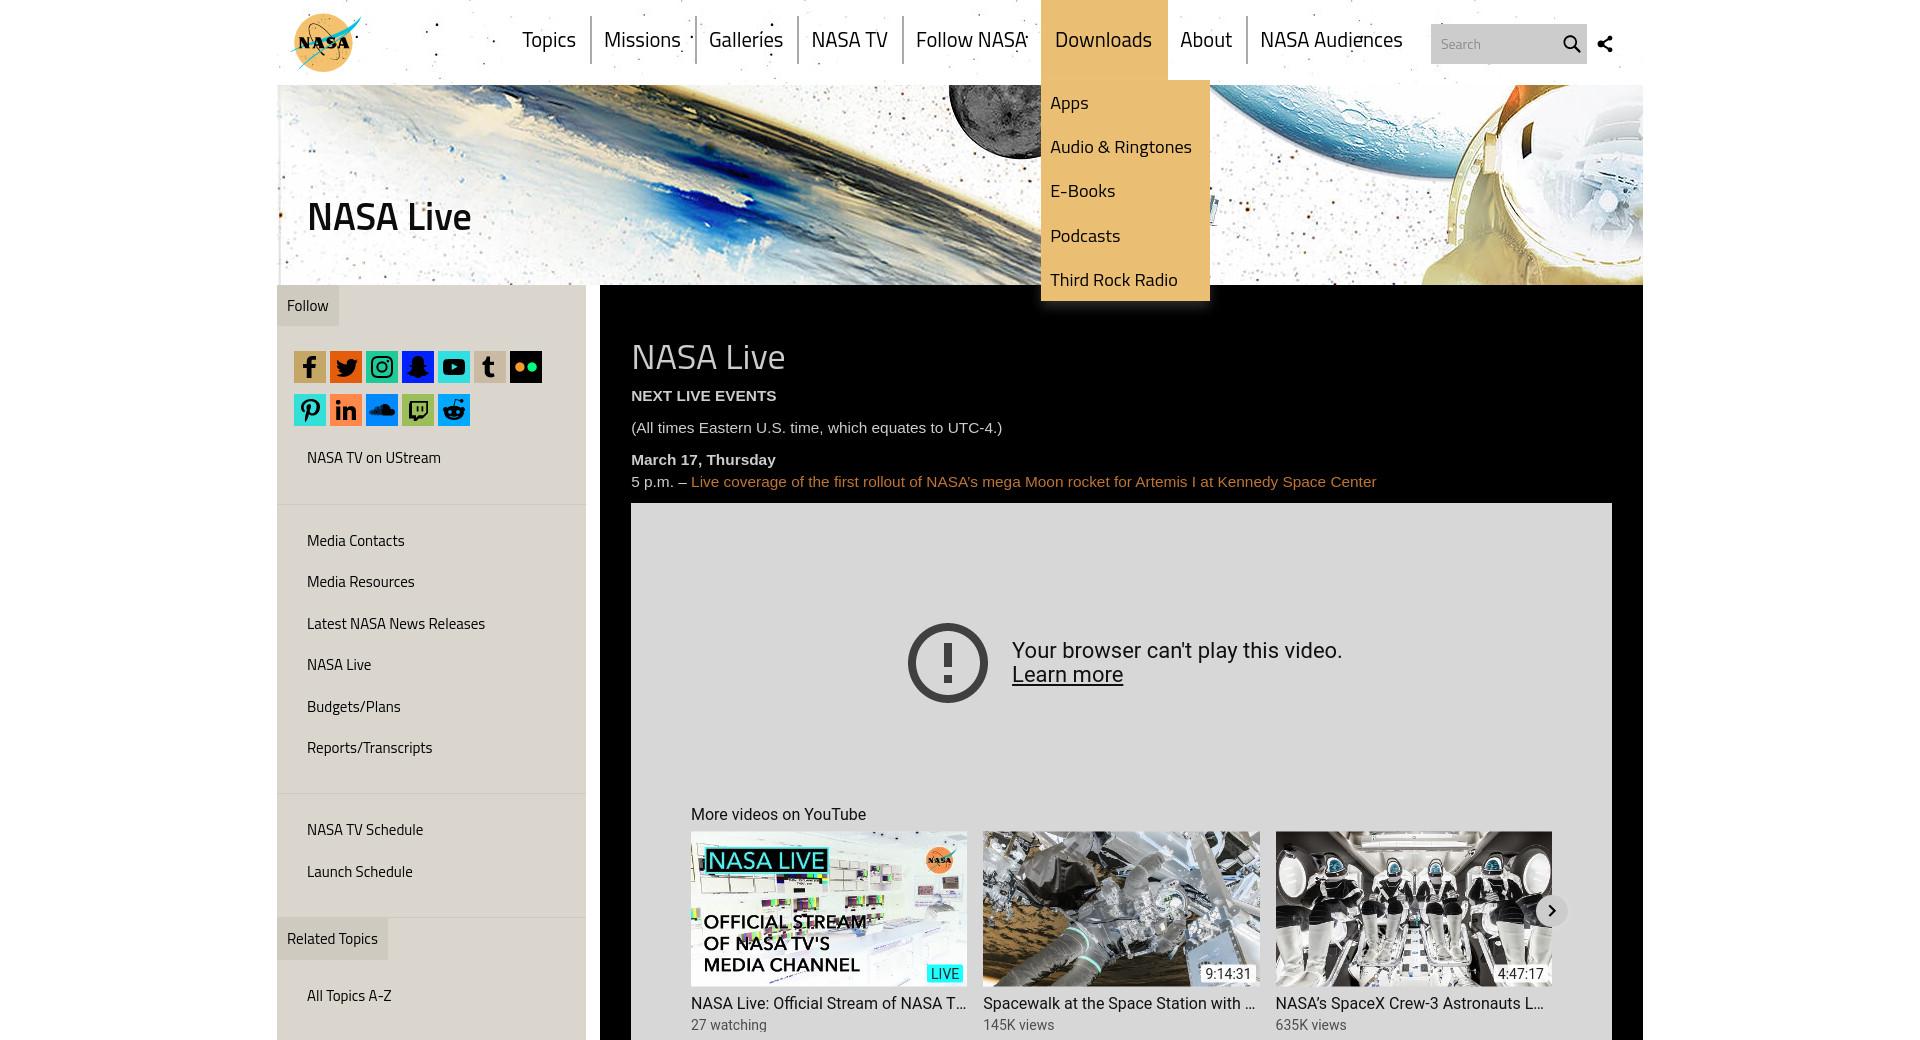Screen dimensions: 1920x1040
Task: Select E-Books from Downloads dropdown
Action: tap(1125, 191)
